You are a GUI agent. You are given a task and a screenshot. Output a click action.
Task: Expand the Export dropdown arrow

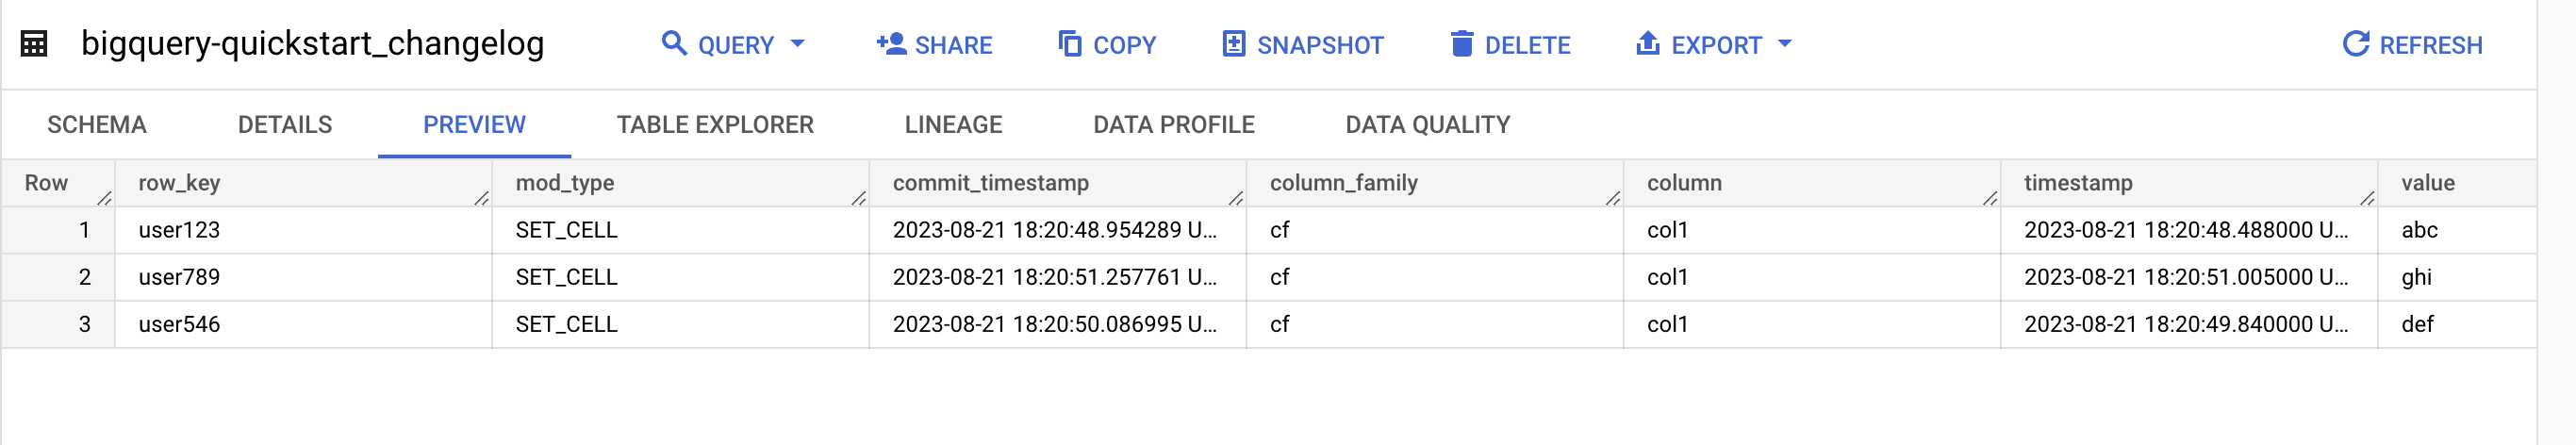(1784, 44)
